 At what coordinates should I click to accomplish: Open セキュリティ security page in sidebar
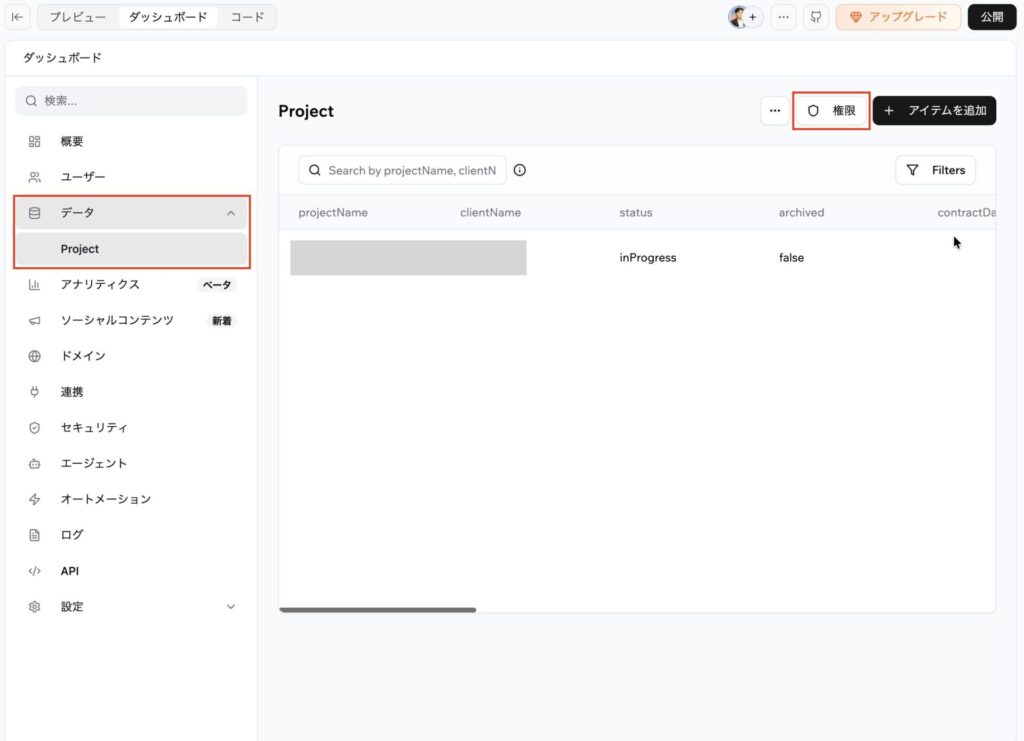click(94, 428)
